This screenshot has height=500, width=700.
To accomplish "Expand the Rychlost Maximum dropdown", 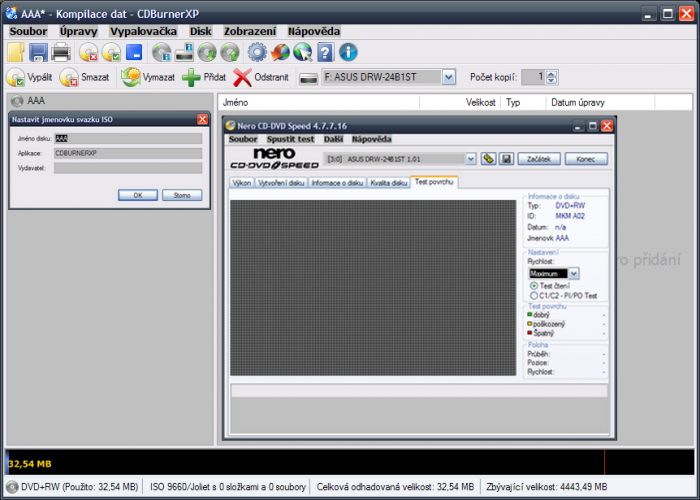I will point(574,273).
